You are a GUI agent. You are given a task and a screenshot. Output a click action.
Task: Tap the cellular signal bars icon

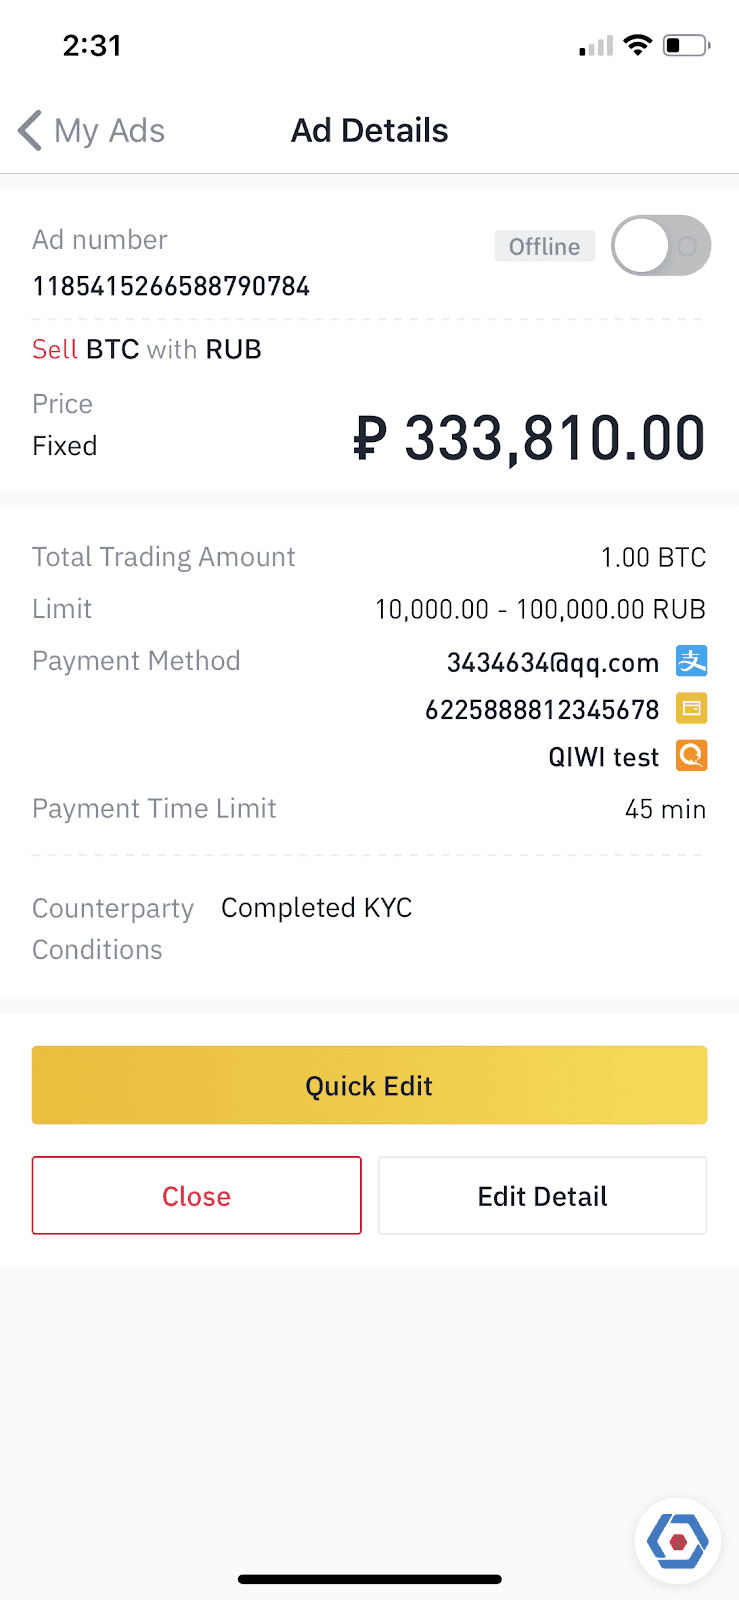[596, 46]
